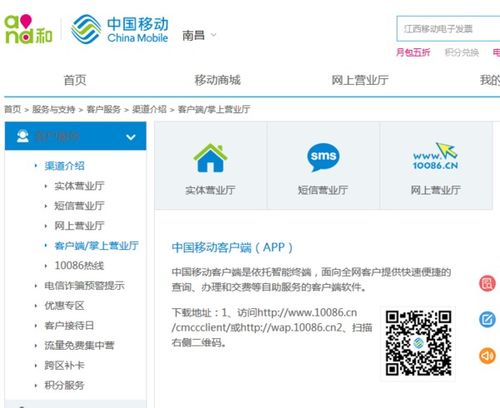The width and height of the screenshot is (500, 408).
Task: Open the 南昌 city dropdown
Action: pyautogui.click(x=199, y=35)
